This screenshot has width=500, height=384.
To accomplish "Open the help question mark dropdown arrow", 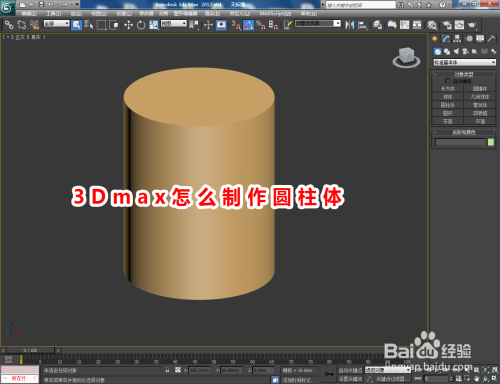I will click(x=450, y=5).
